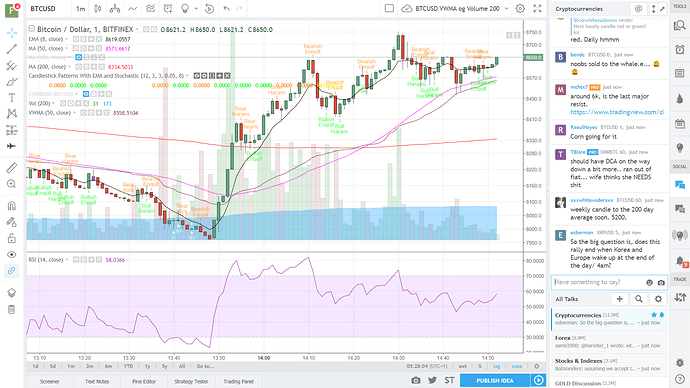Click the PUBLISH IDEA button

tap(495, 381)
